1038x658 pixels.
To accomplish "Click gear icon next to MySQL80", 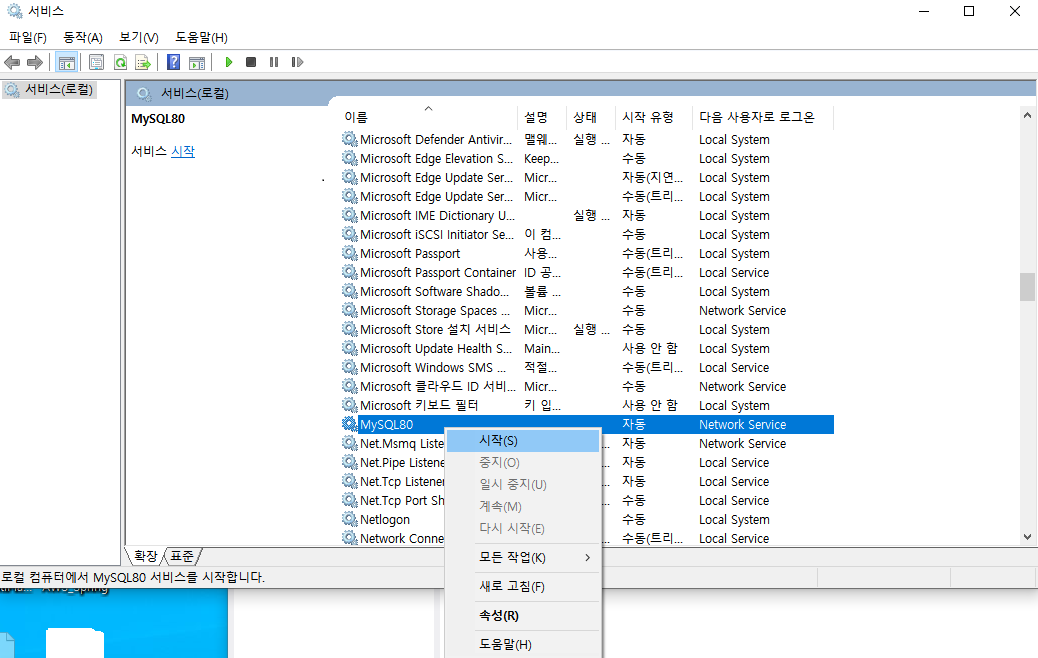I will point(350,424).
